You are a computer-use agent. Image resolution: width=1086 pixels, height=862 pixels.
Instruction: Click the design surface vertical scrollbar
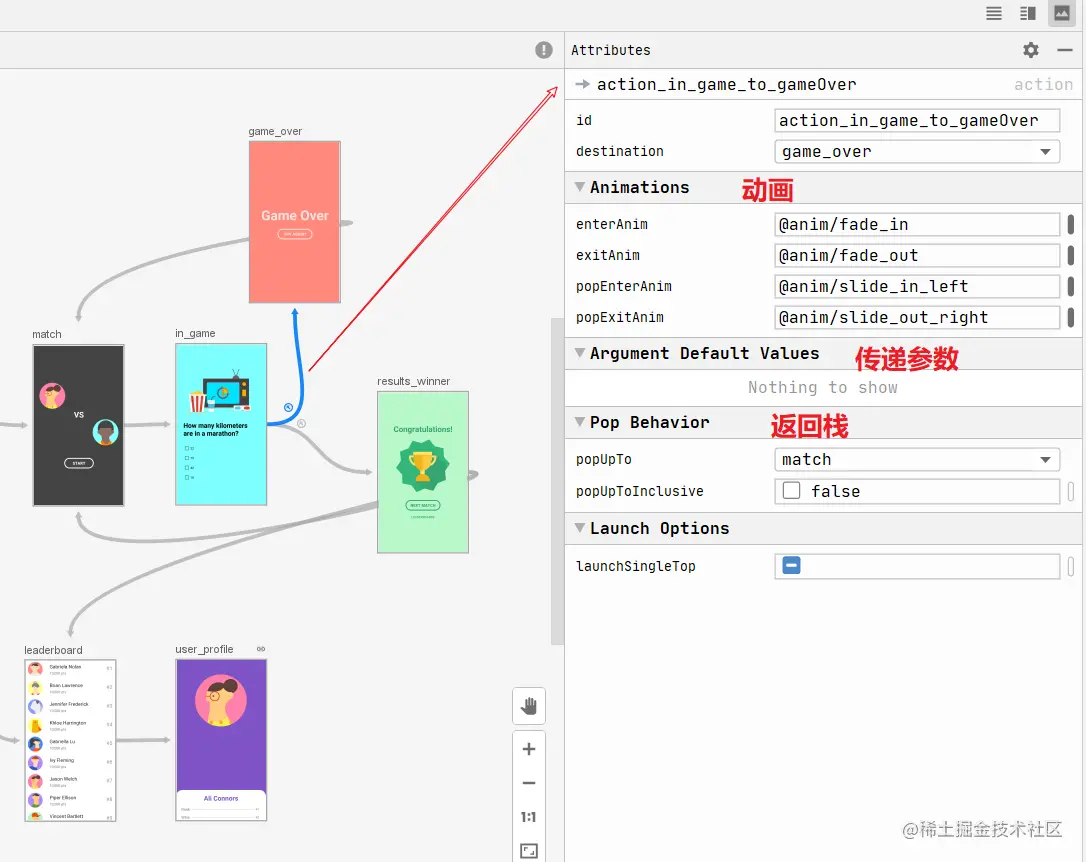tap(557, 481)
